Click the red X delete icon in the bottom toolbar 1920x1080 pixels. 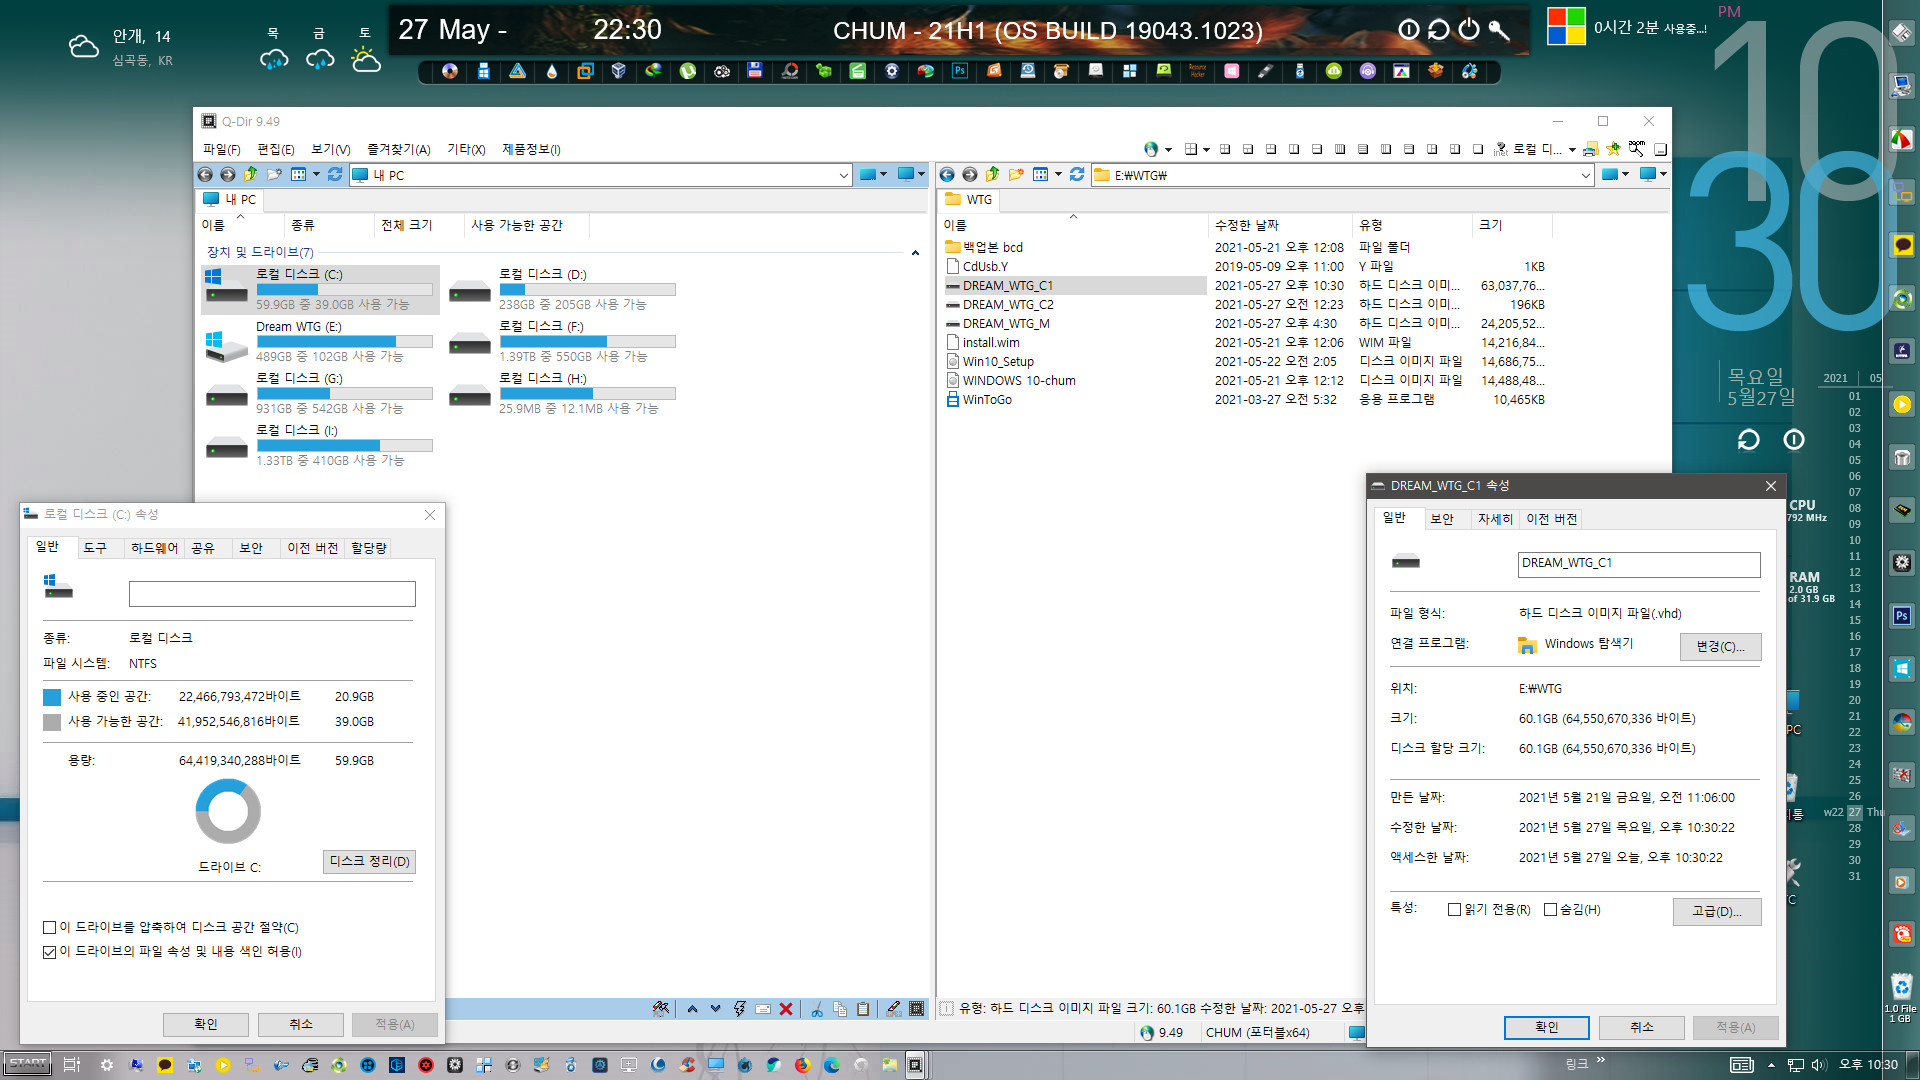click(x=786, y=1009)
